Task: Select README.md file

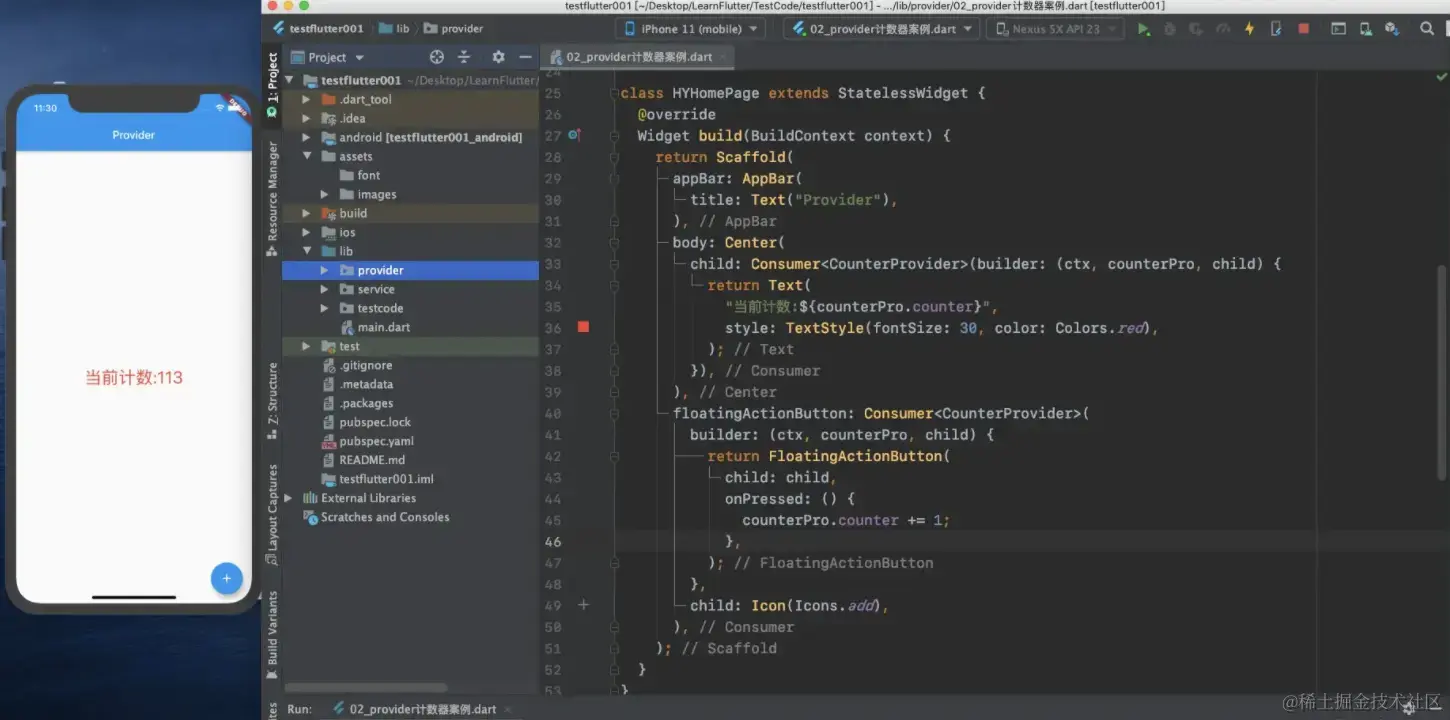Action: click(372, 460)
